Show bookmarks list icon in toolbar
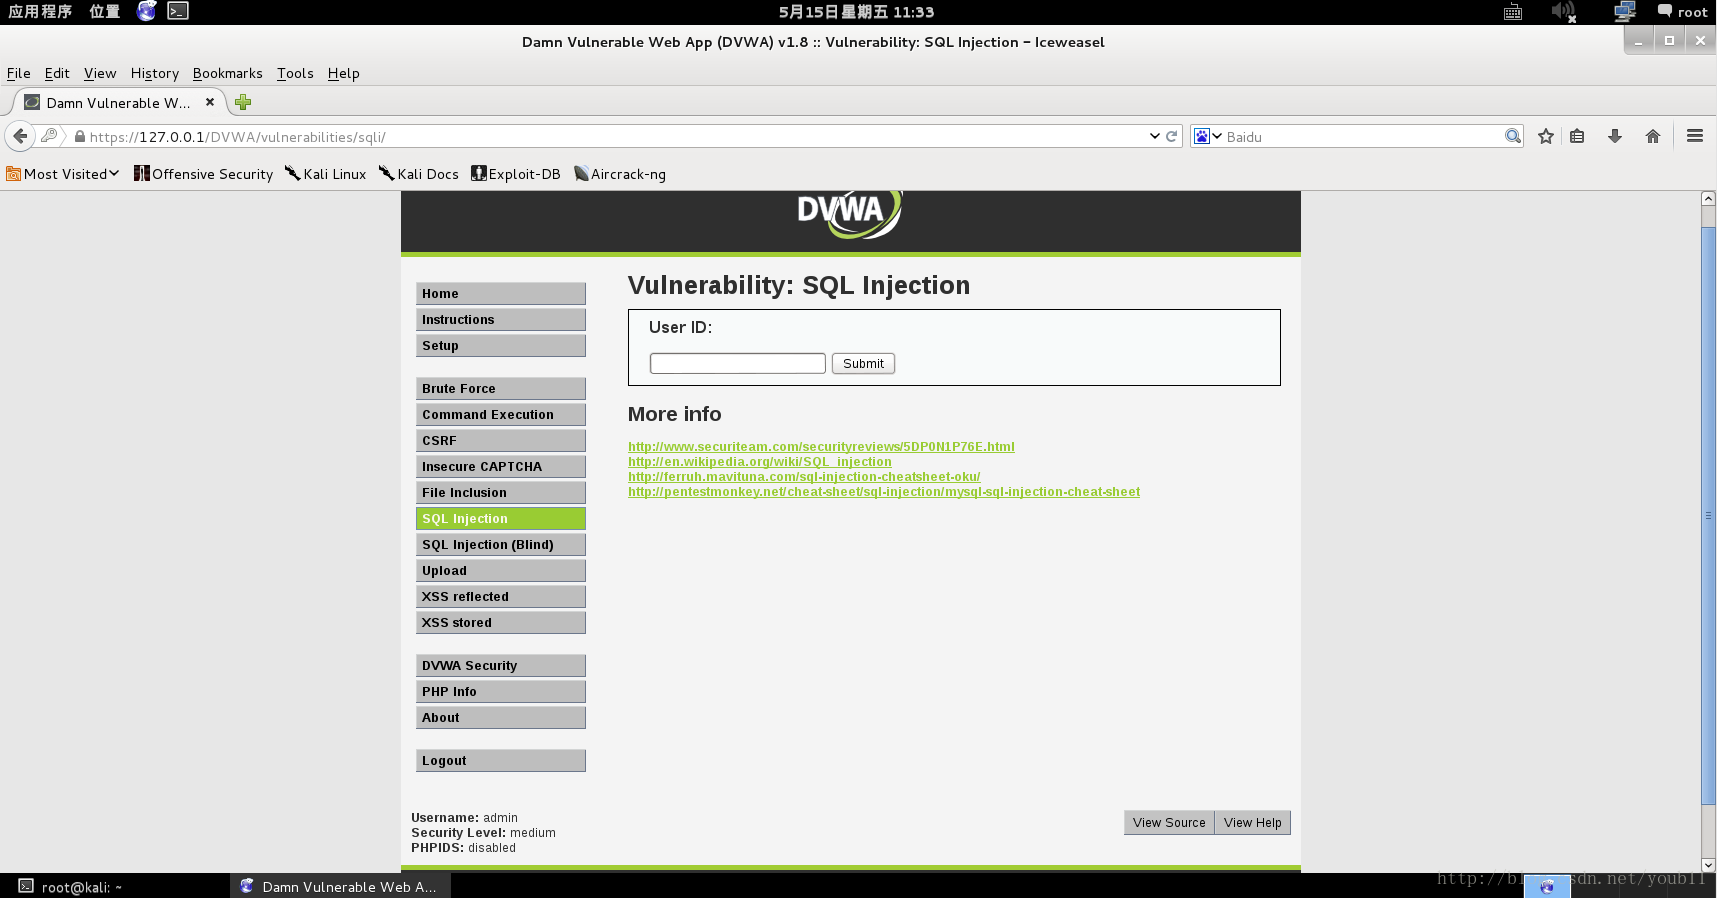The width and height of the screenshot is (1718, 898). click(1577, 136)
